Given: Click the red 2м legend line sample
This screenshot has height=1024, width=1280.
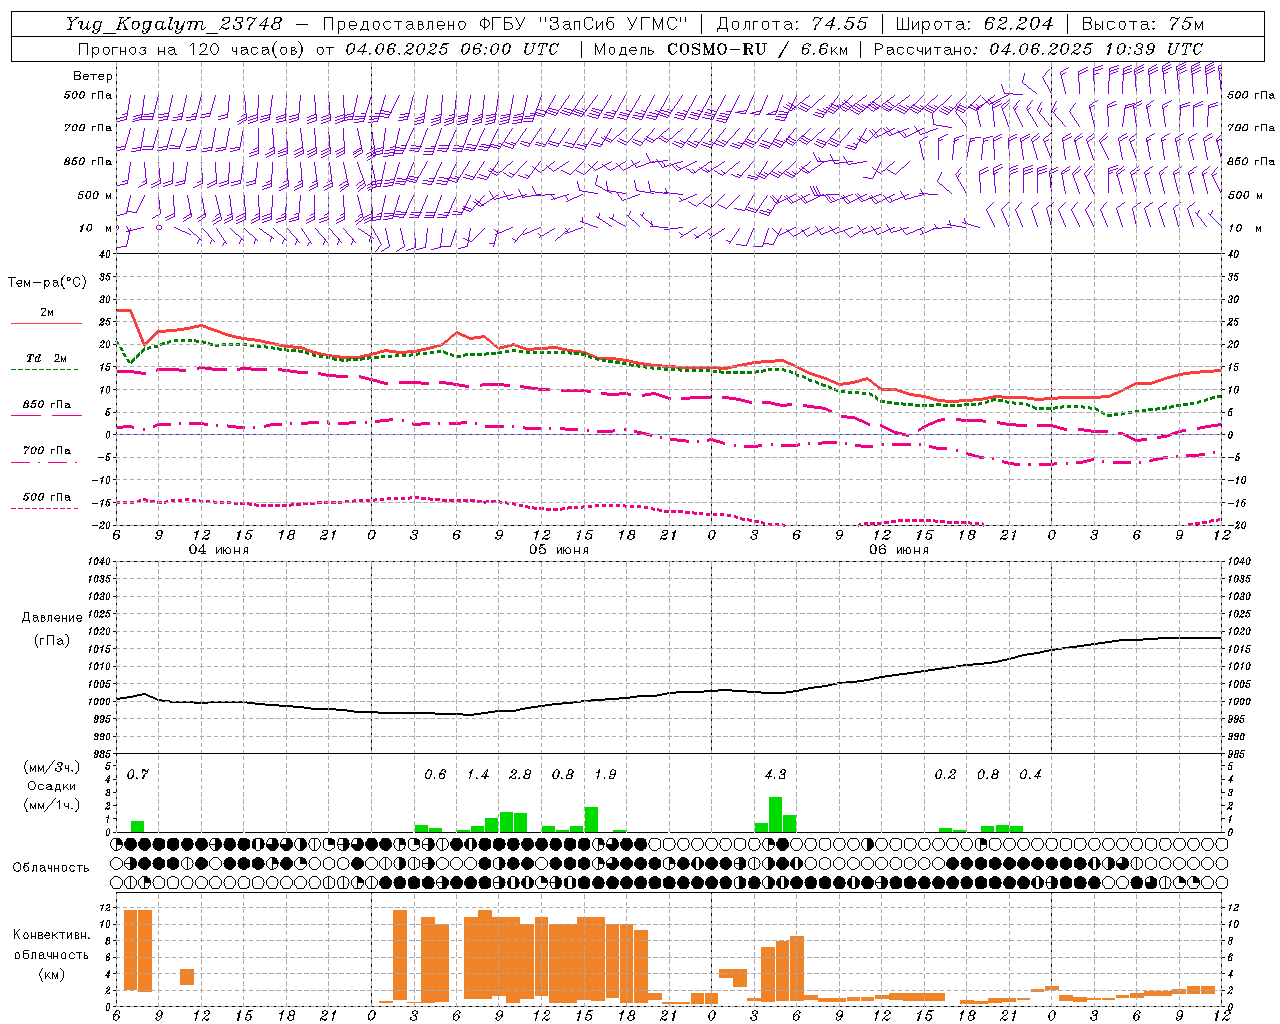Looking at the screenshot, I should (46, 323).
